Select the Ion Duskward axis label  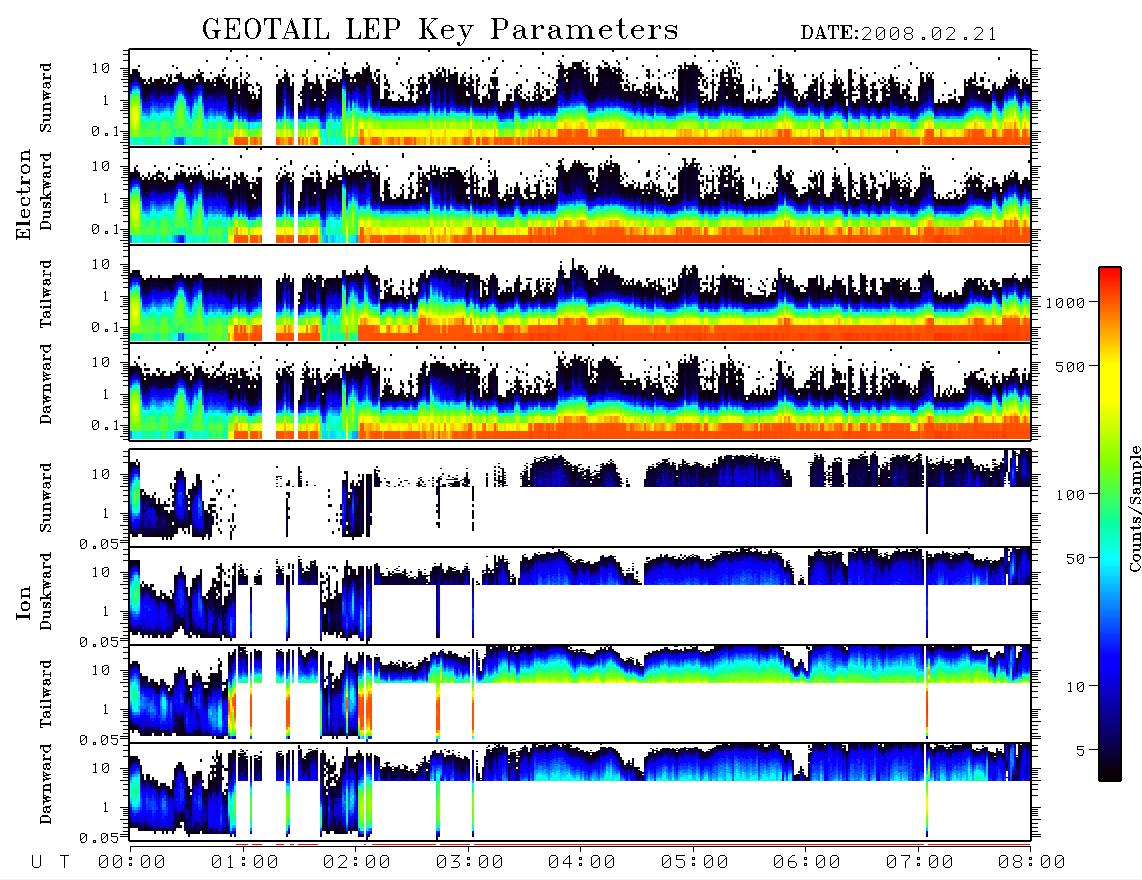coord(46,591)
